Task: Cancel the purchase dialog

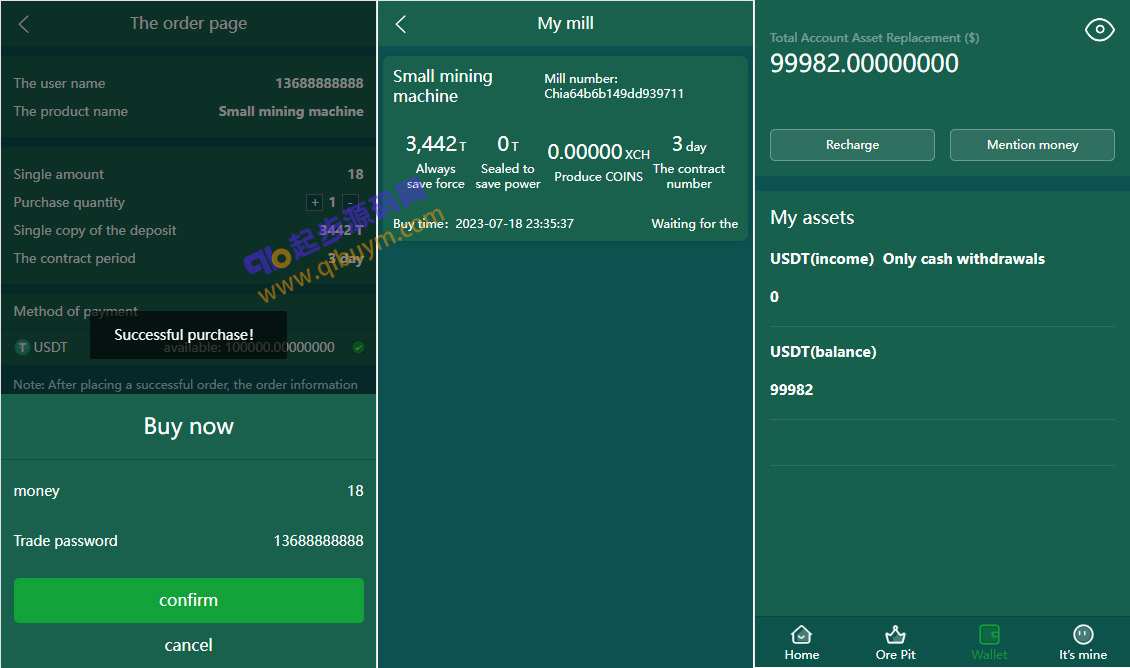Action: [188, 645]
